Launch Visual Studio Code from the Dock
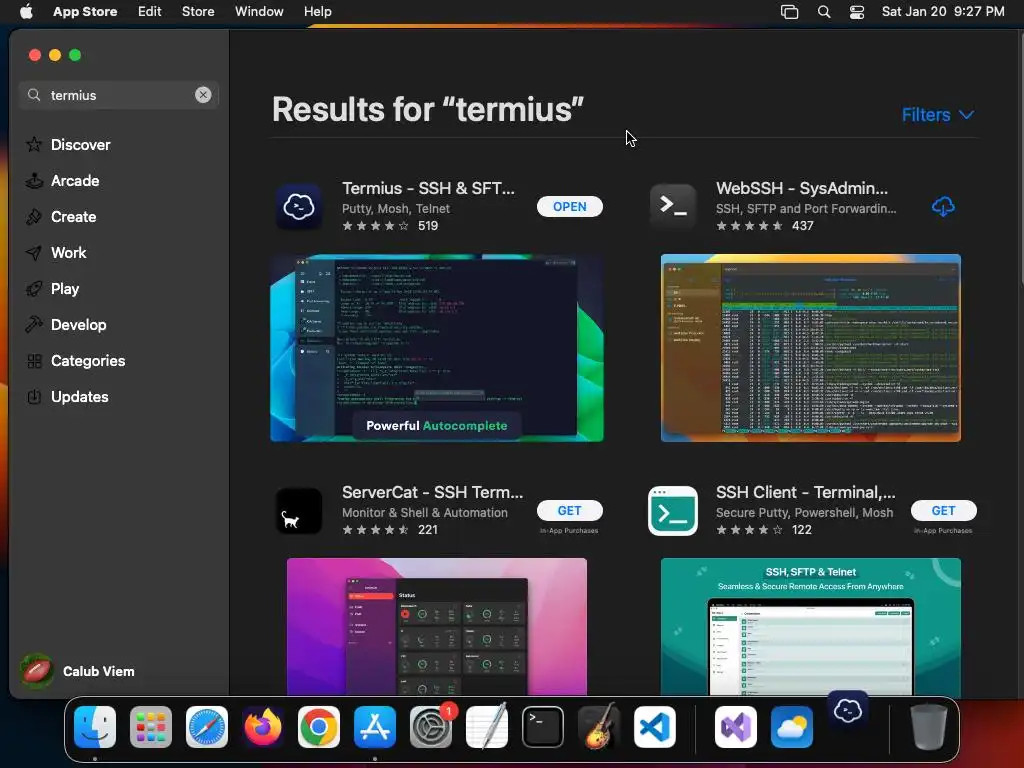The width and height of the screenshot is (1024, 768). click(655, 727)
